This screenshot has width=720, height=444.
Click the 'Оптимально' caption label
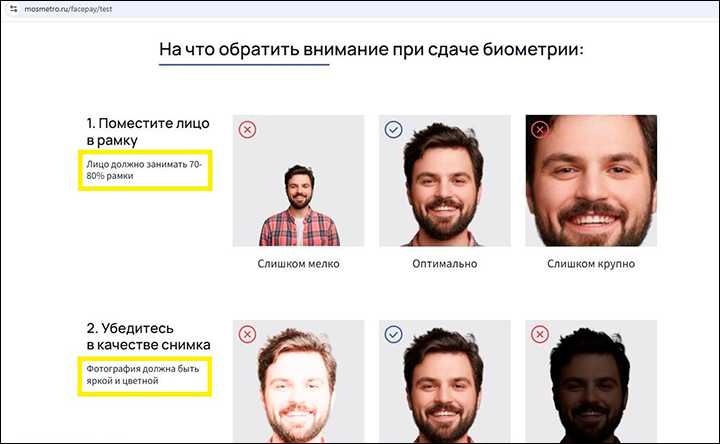444,264
